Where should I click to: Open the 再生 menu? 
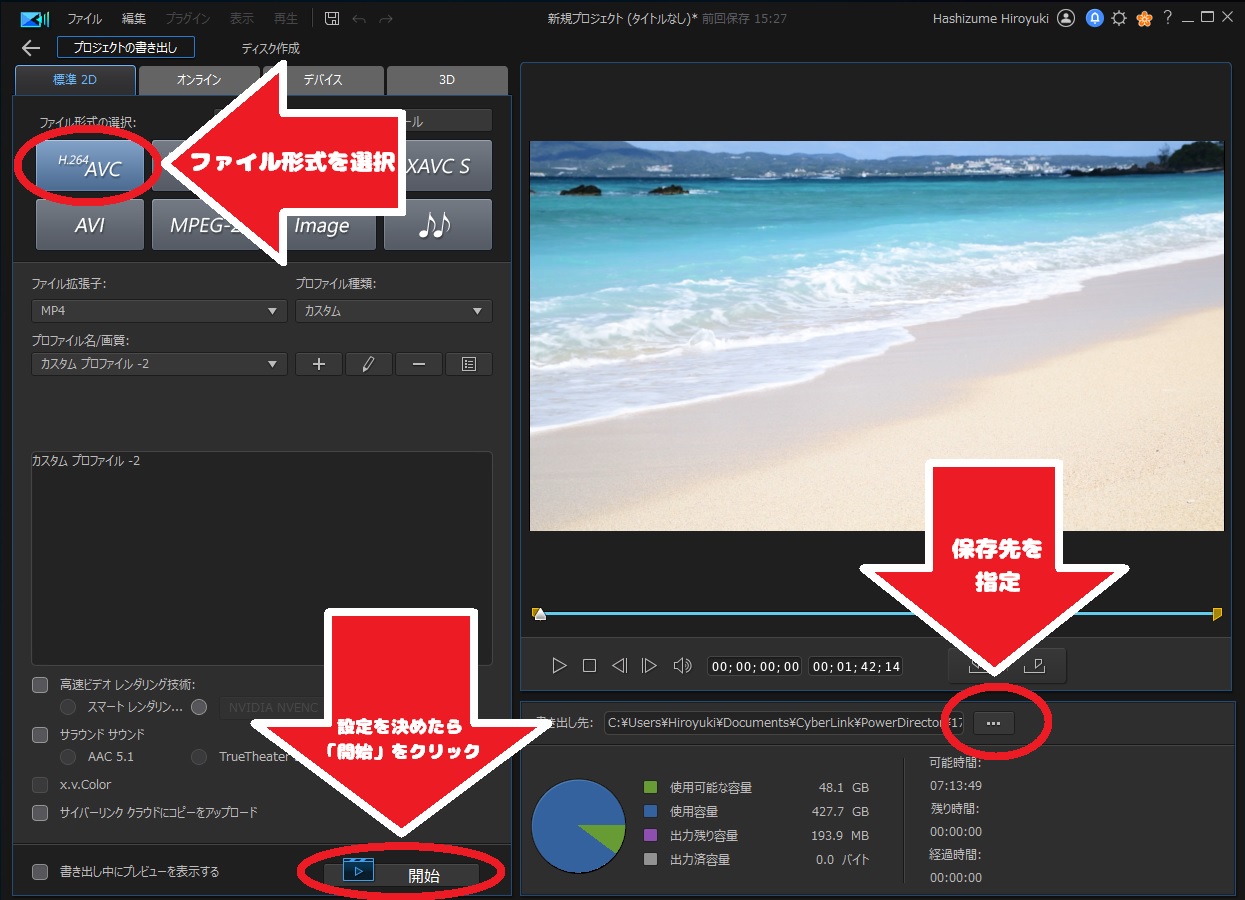coord(285,19)
